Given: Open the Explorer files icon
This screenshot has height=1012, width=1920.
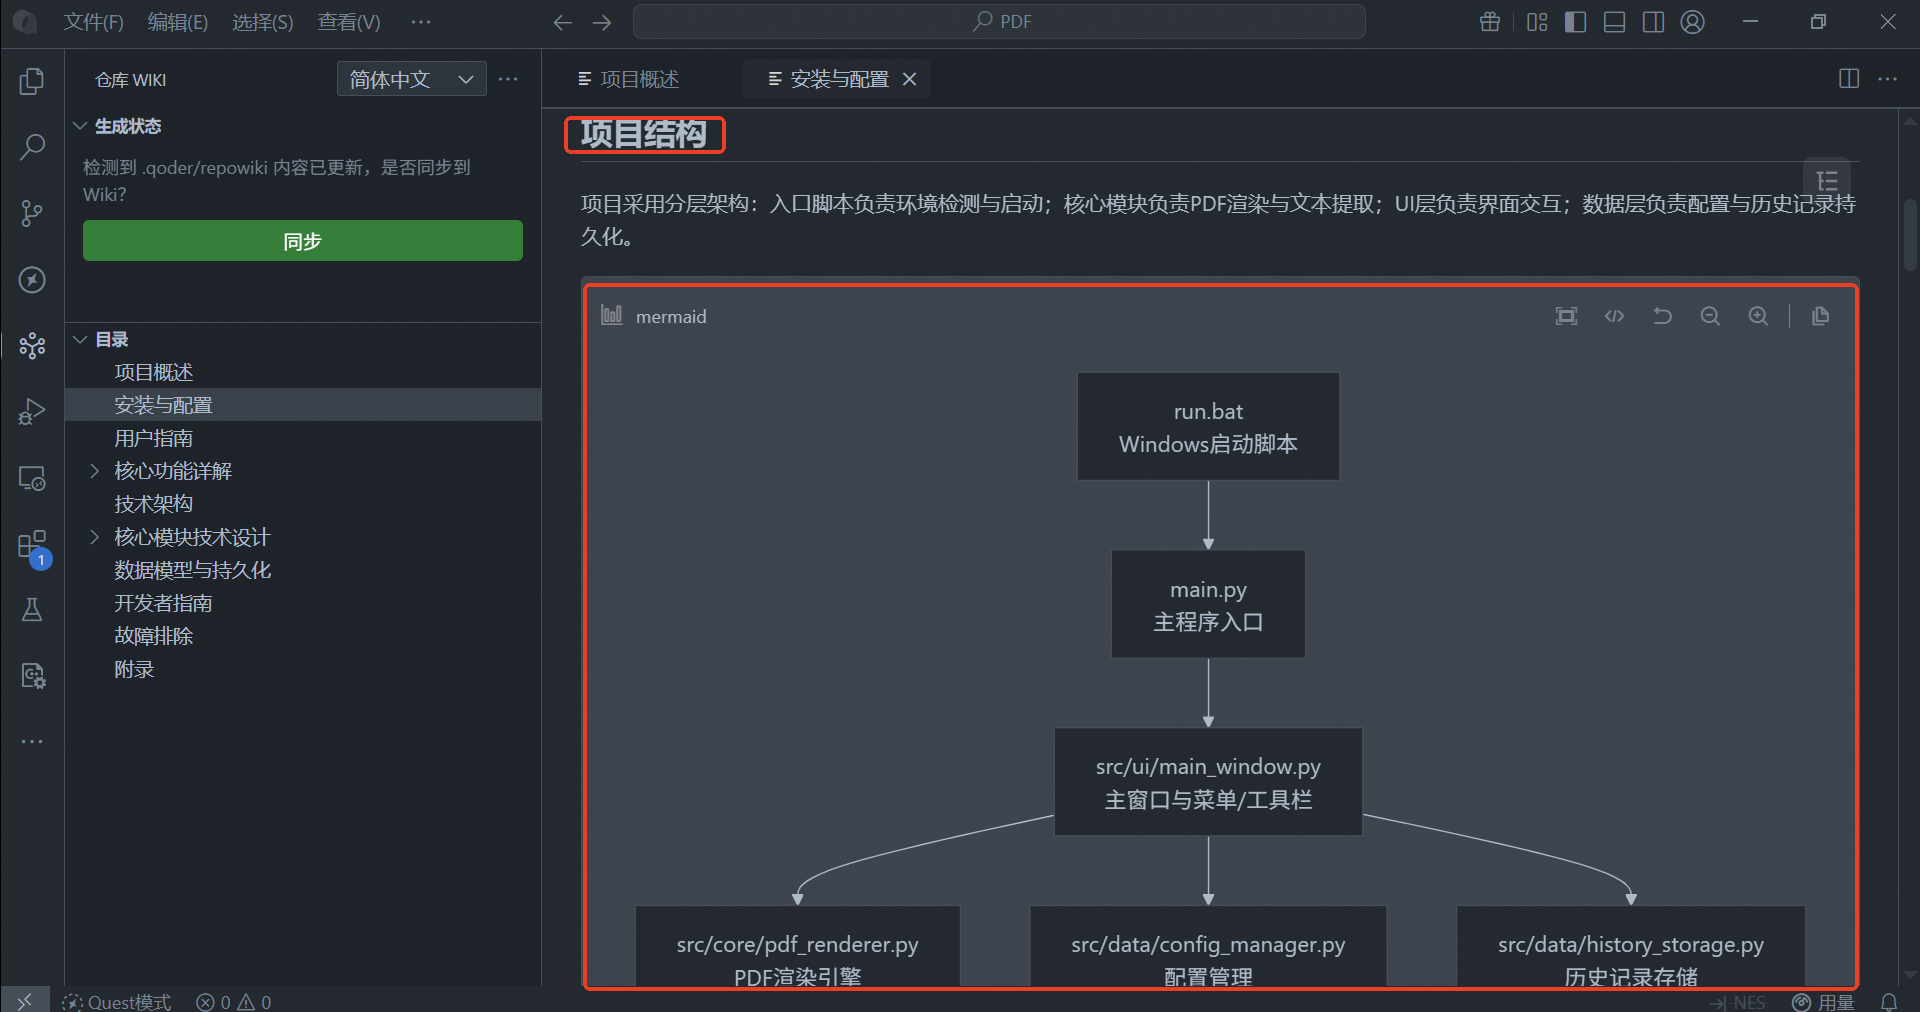Looking at the screenshot, I should point(32,81).
